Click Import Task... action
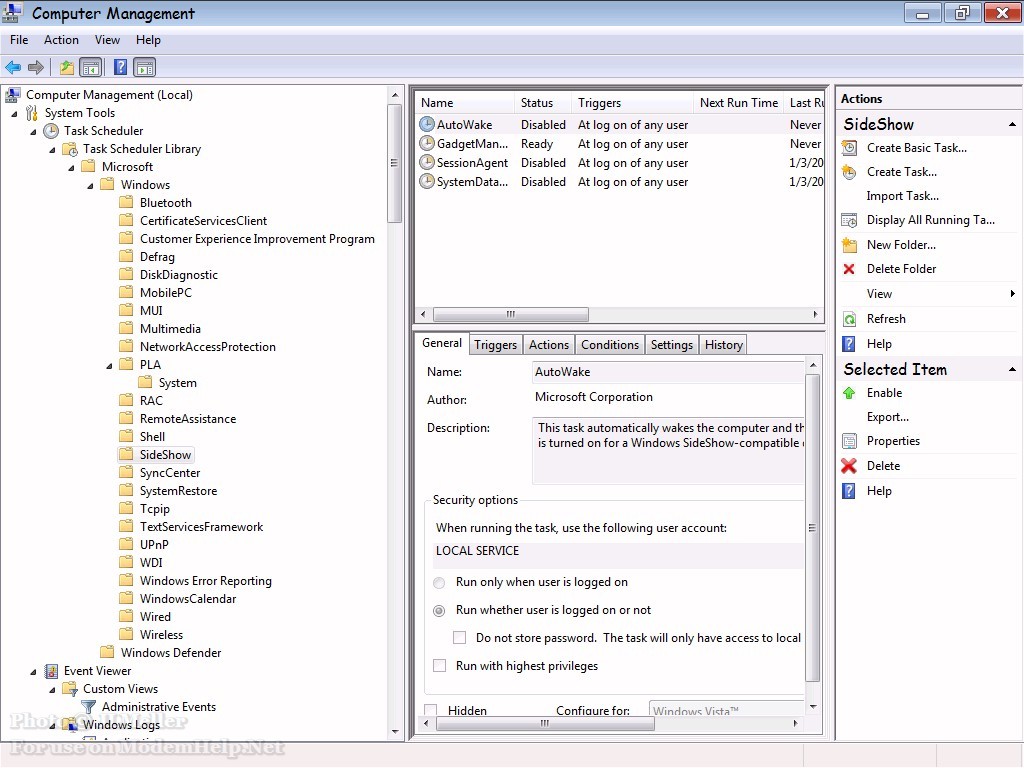1024x768 pixels. (903, 196)
